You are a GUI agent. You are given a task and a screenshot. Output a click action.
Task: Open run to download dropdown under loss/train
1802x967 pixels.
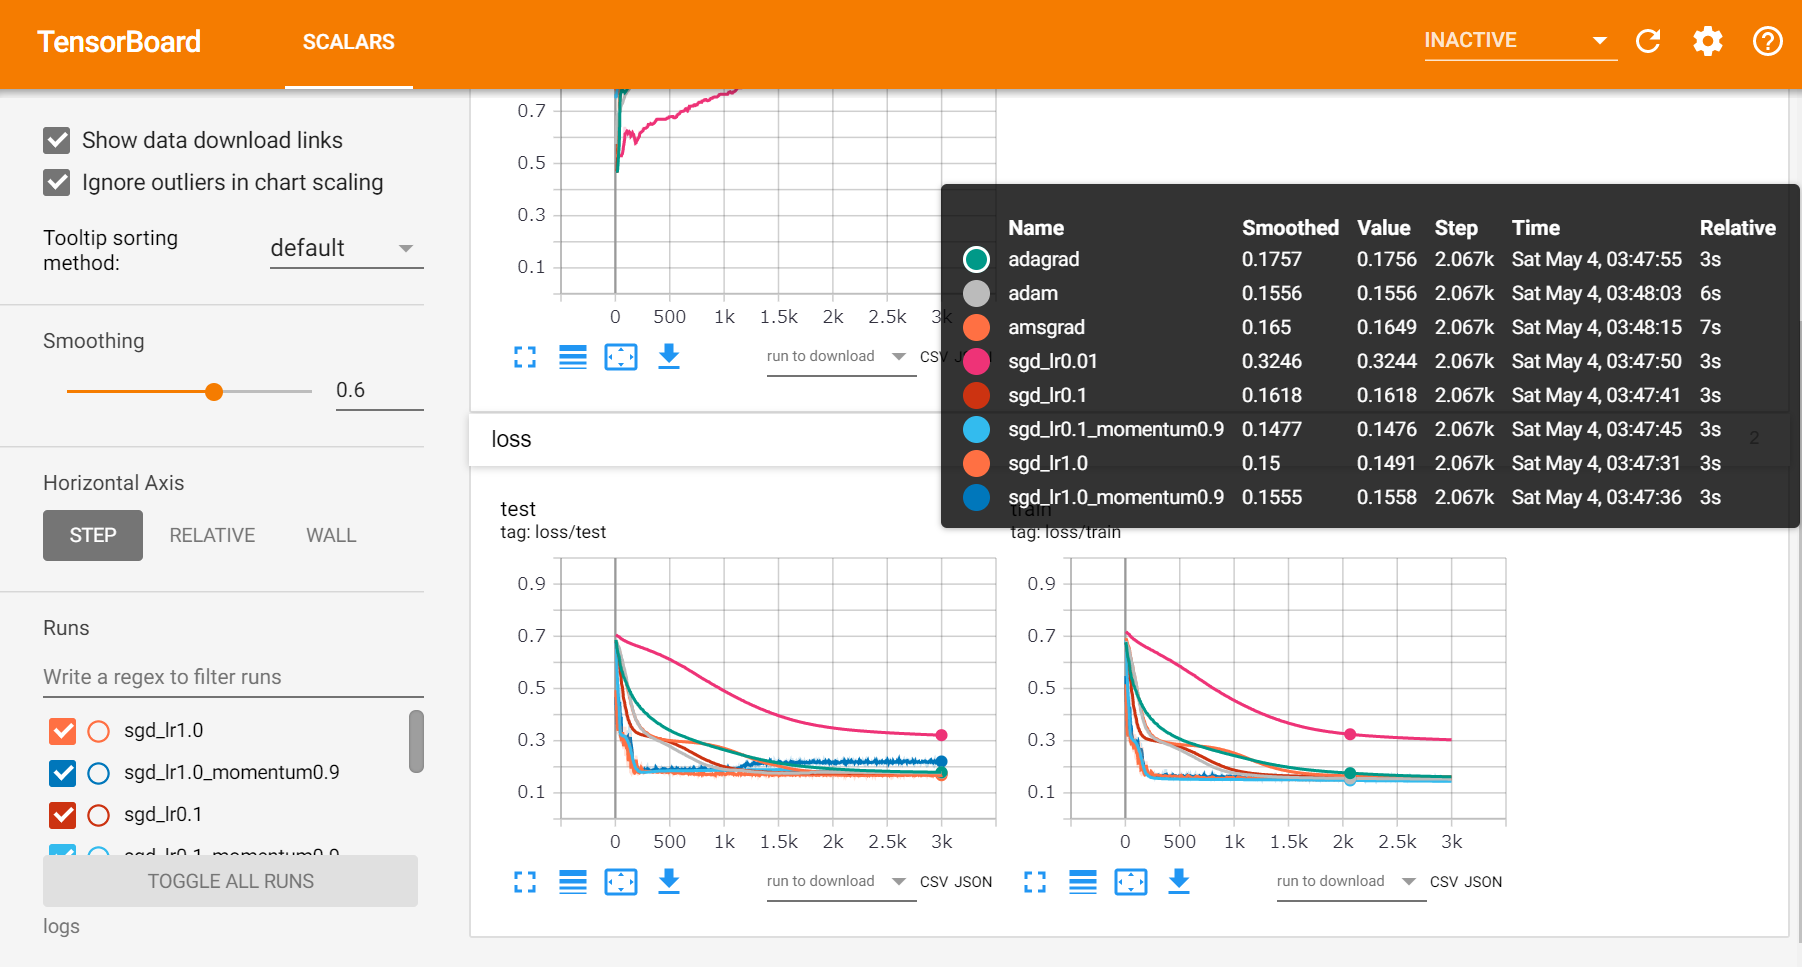pyautogui.click(x=1349, y=881)
